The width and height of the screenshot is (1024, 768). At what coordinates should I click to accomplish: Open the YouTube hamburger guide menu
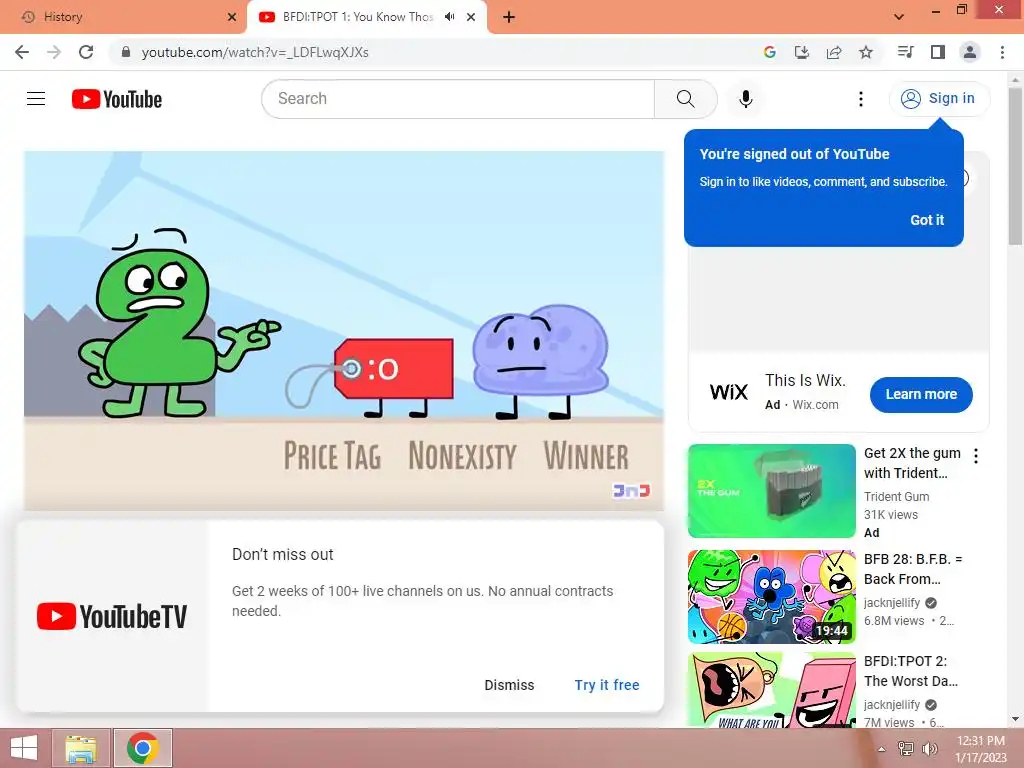coord(36,99)
